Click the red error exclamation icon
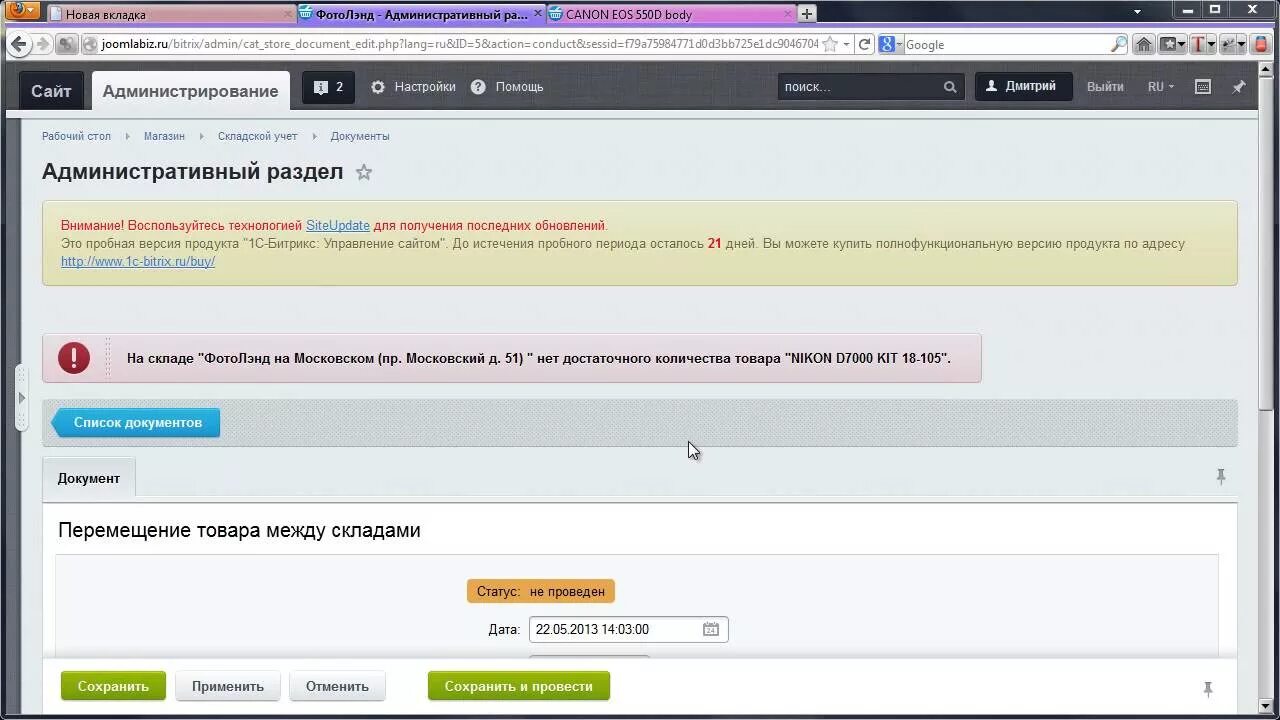Screen dimensions: 1280x720 pyautogui.click(x=74, y=358)
